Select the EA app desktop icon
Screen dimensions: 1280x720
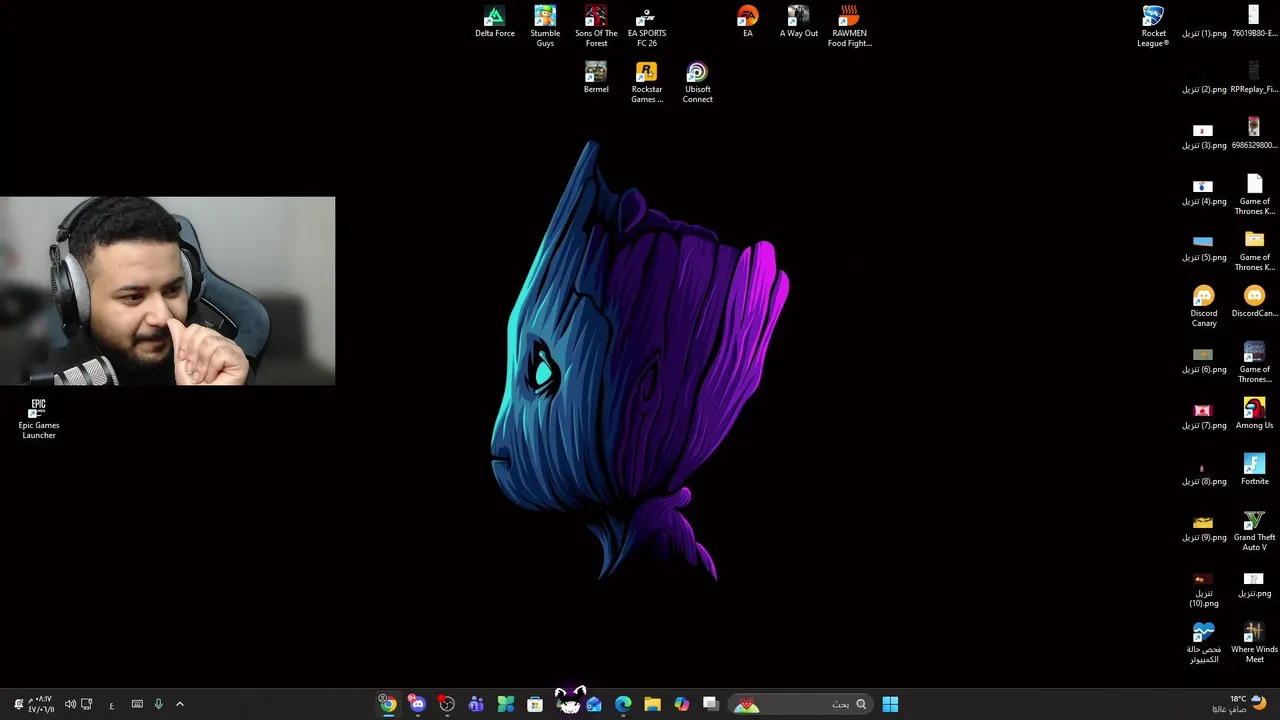click(747, 22)
